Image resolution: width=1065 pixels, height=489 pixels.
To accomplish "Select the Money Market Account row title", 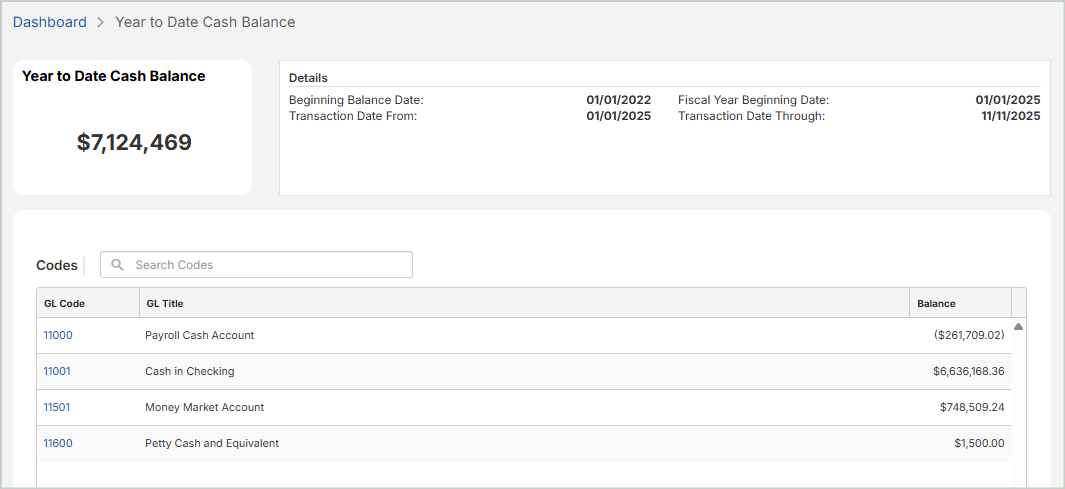I will click(205, 407).
